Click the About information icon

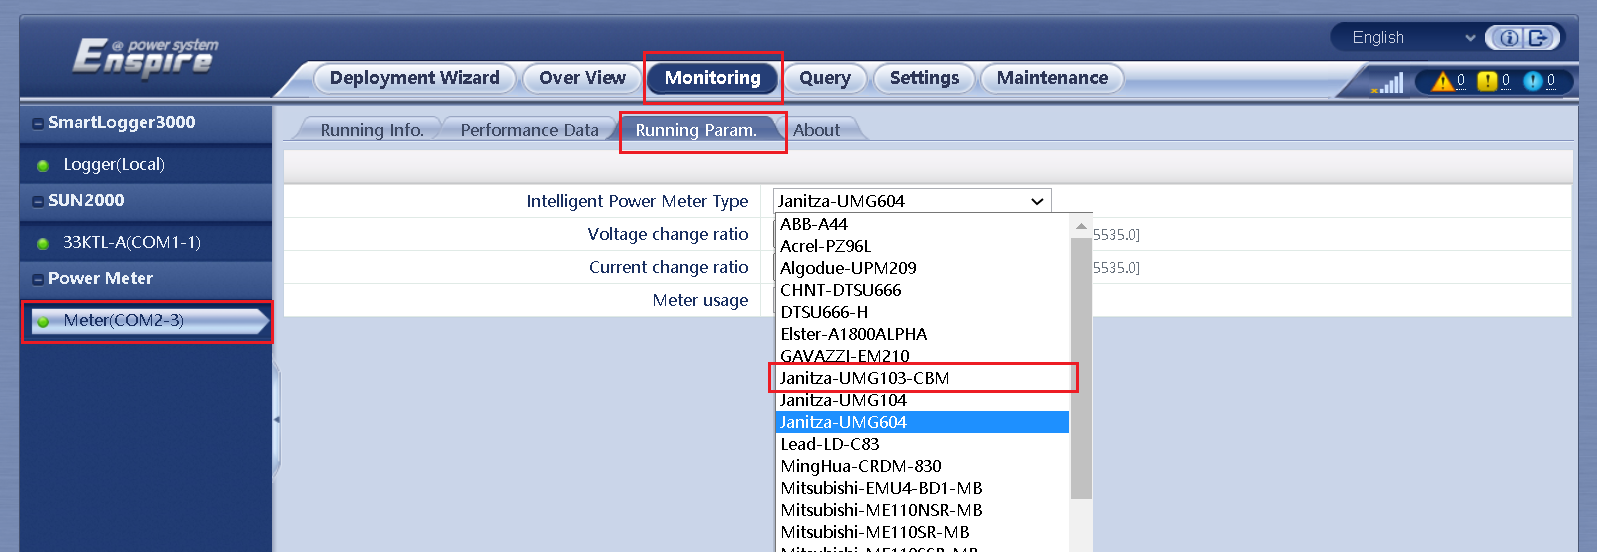coord(1509,38)
